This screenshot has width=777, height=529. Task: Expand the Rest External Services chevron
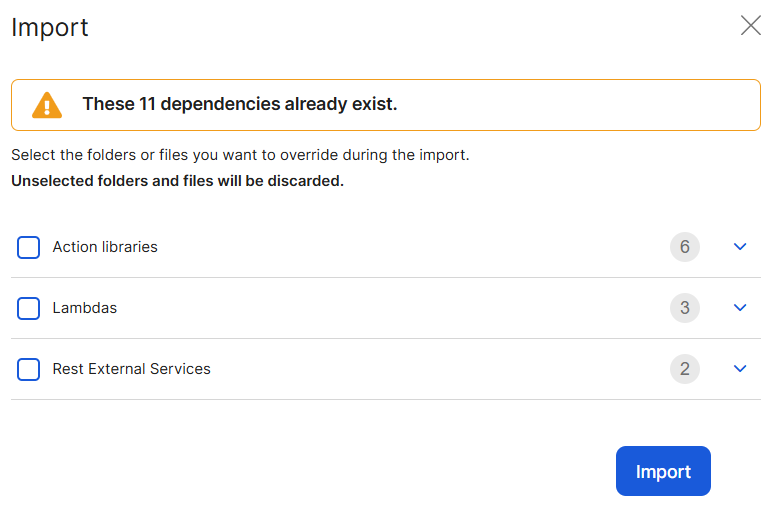pos(740,369)
